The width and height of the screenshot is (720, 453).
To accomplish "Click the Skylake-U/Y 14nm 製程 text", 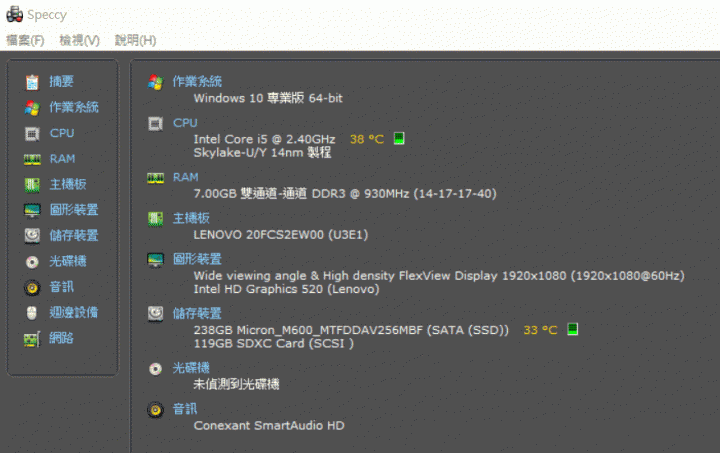I will 262,152.
